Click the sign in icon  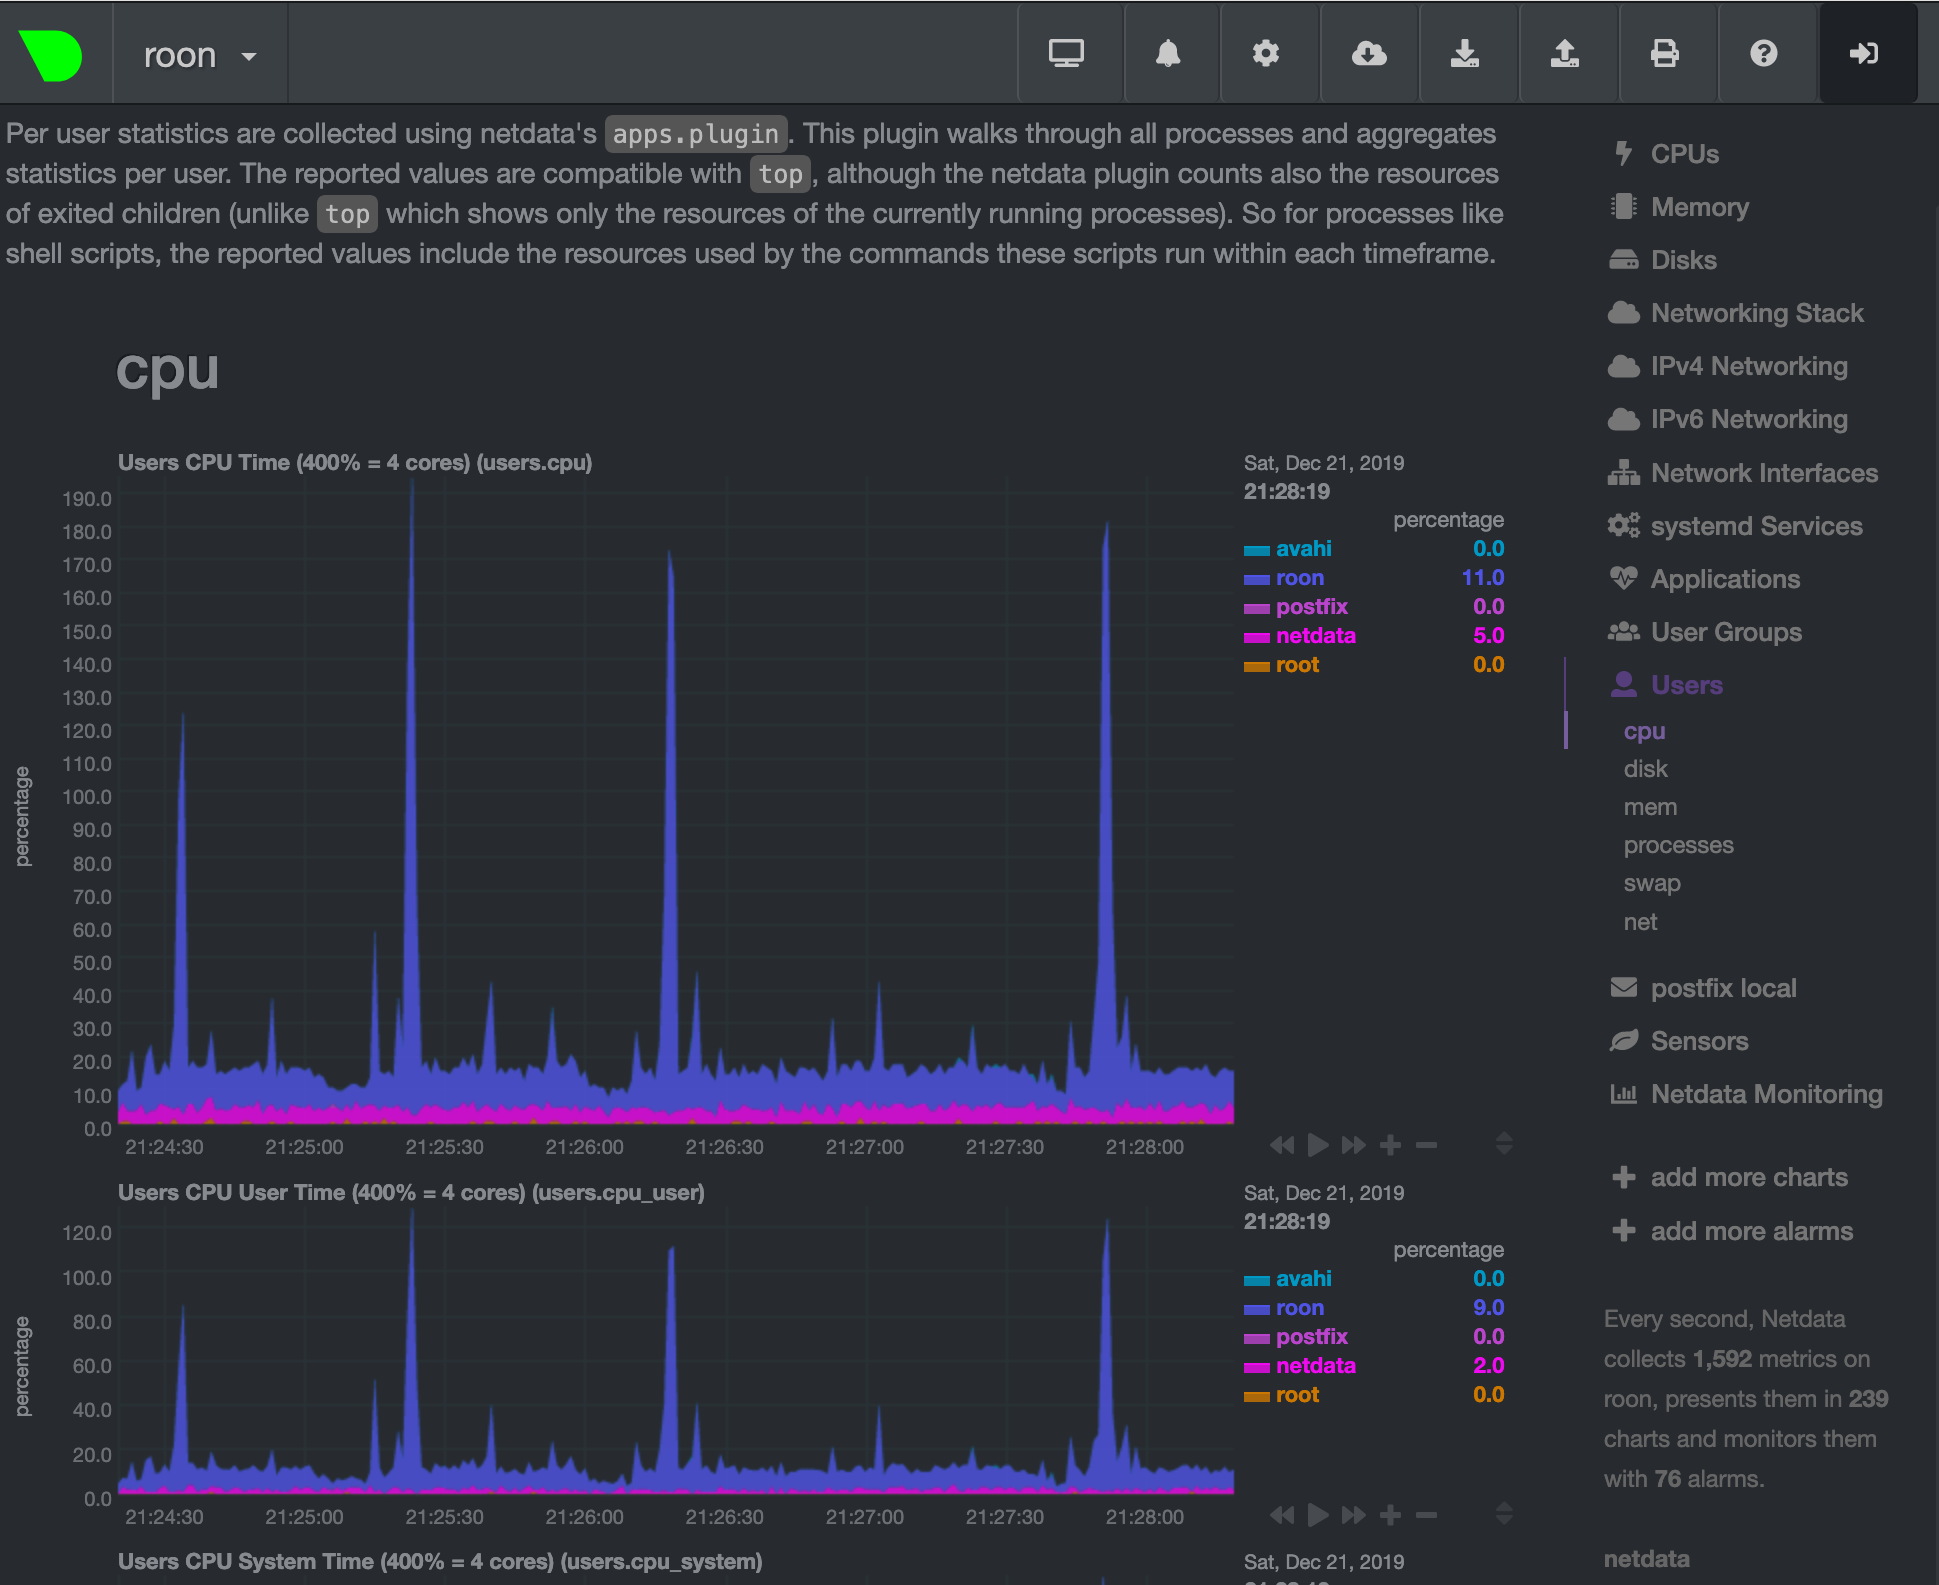pos(1864,53)
